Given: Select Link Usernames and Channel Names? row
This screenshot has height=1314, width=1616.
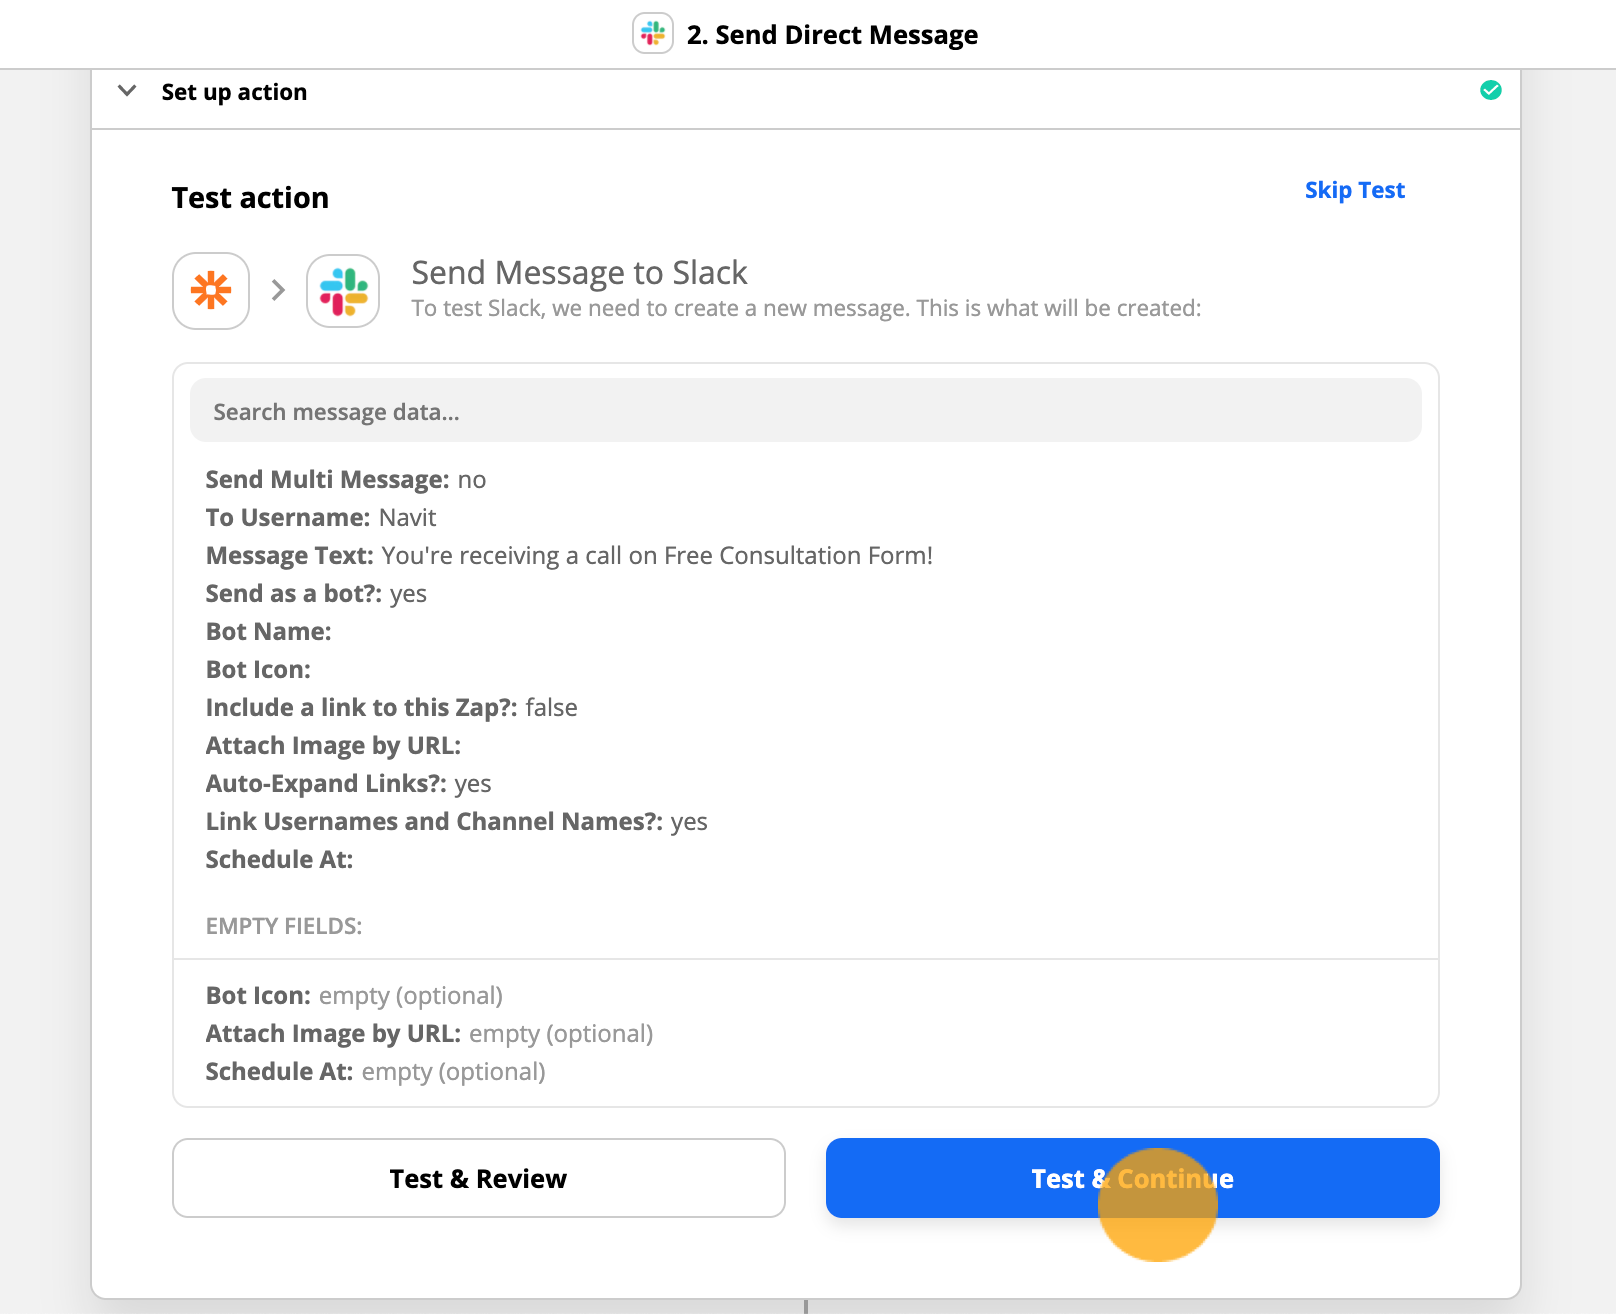Looking at the screenshot, I should coord(456,822).
